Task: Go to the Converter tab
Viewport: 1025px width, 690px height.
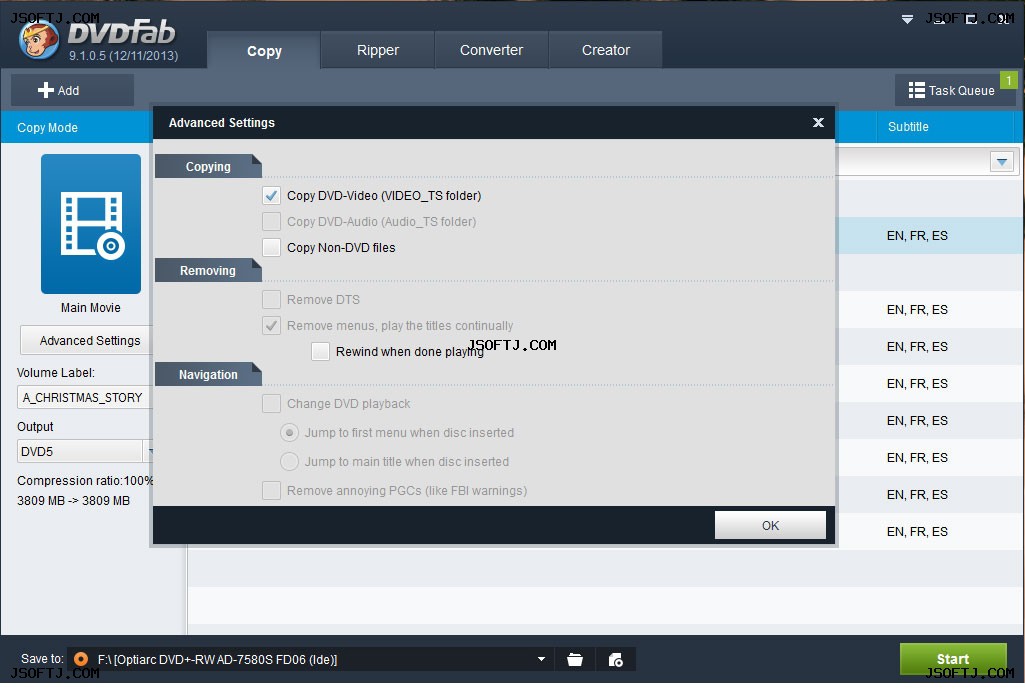Action: (x=492, y=50)
